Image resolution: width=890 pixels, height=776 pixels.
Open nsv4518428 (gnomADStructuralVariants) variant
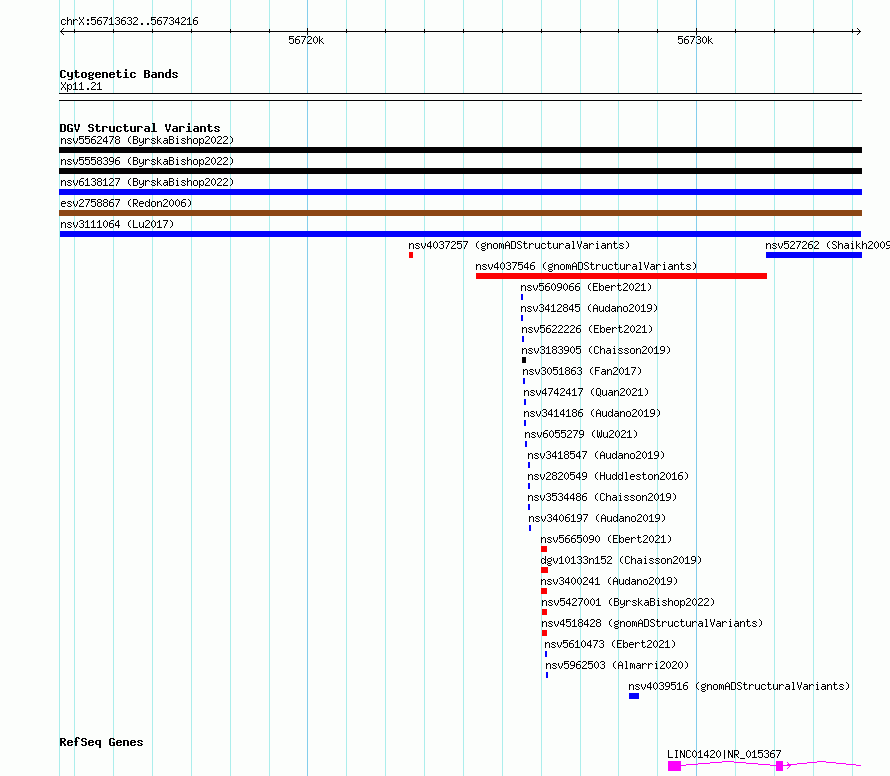[652, 623]
